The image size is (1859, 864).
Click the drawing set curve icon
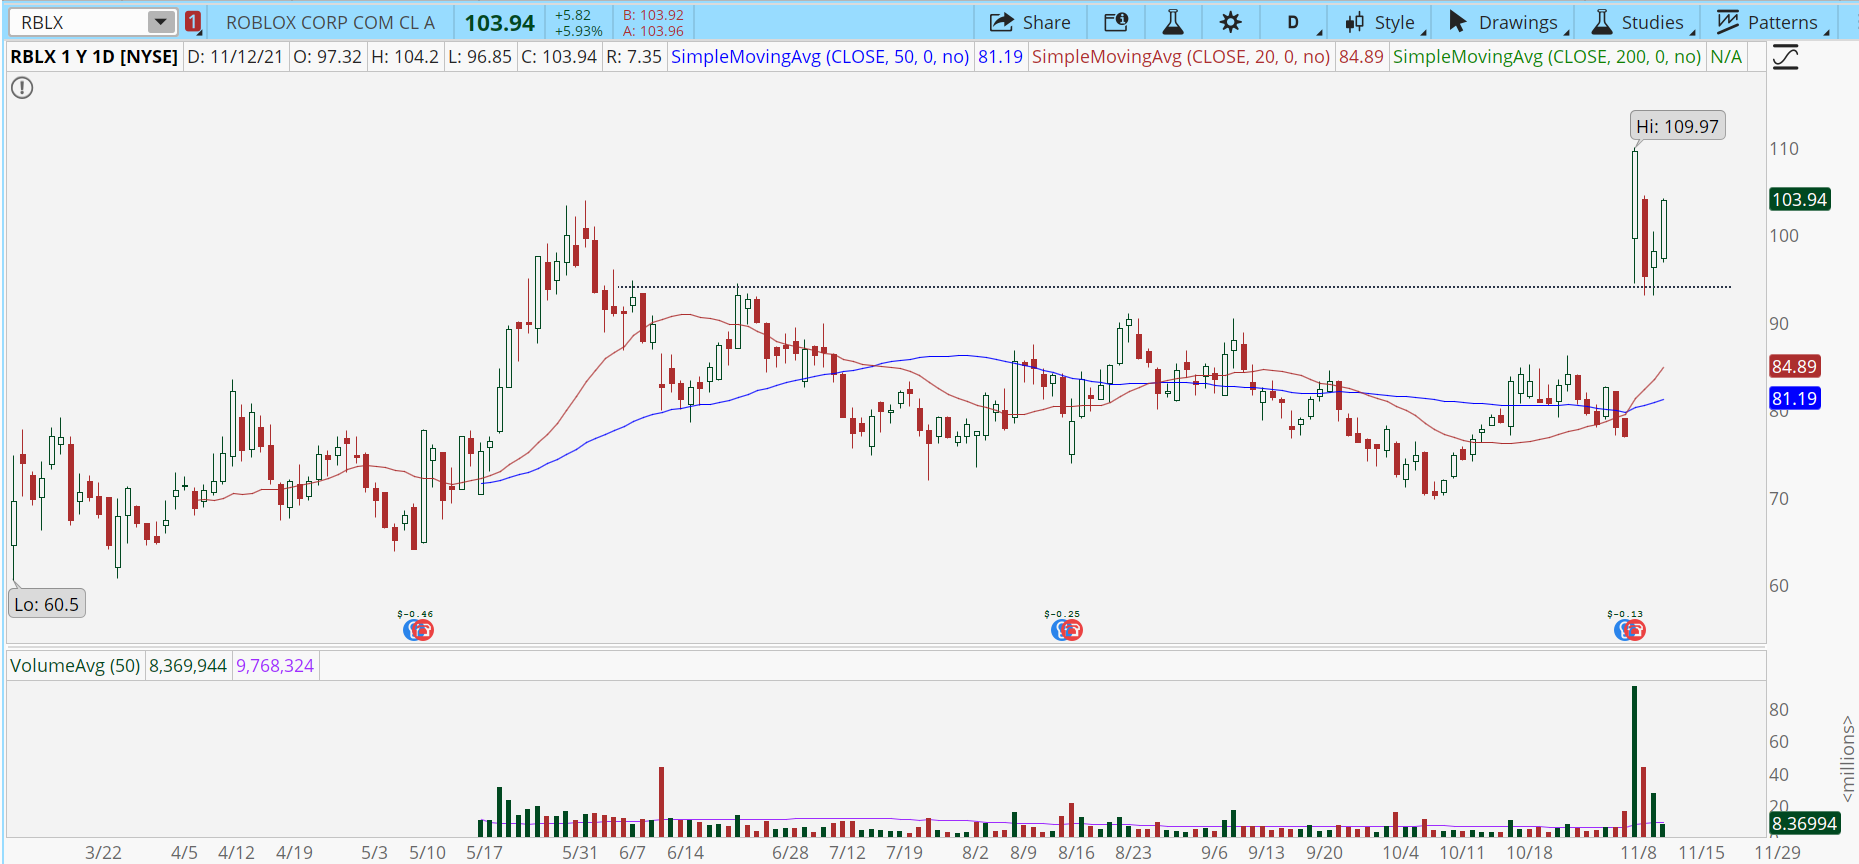tap(1785, 58)
